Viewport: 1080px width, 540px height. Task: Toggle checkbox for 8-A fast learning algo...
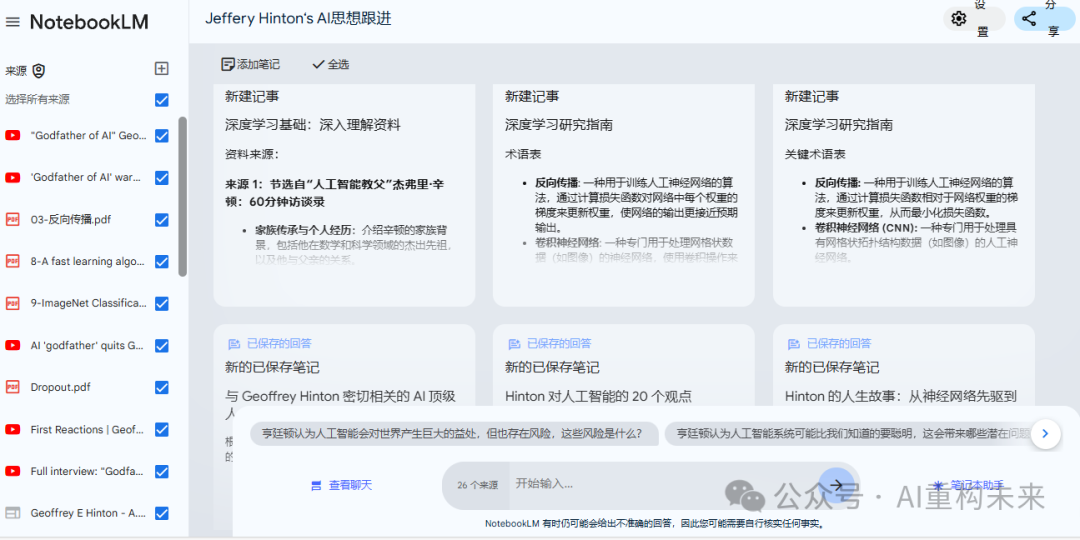tap(162, 262)
